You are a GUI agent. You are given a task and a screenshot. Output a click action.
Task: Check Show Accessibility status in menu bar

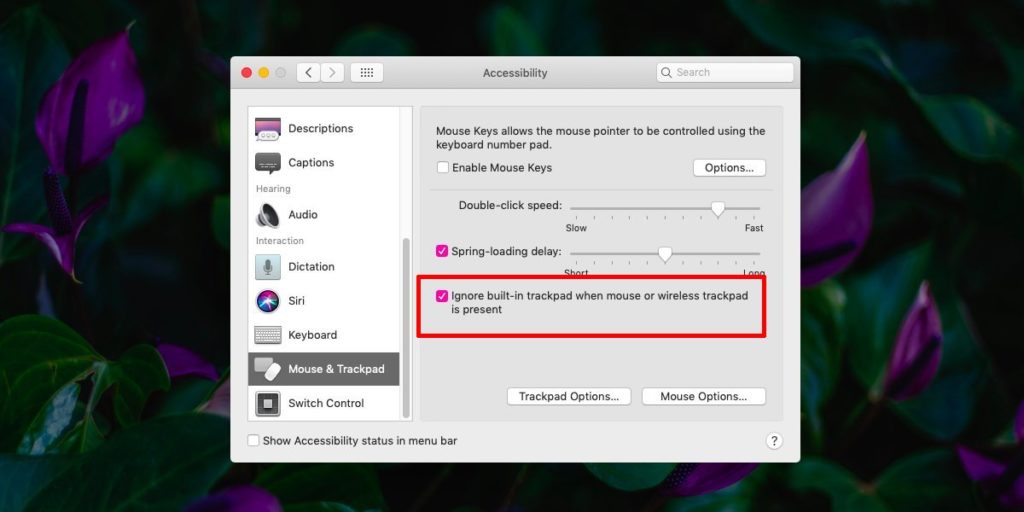click(x=253, y=441)
